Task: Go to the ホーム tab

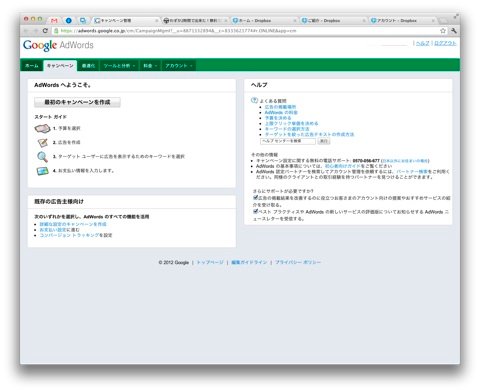Action: pos(32,66)
